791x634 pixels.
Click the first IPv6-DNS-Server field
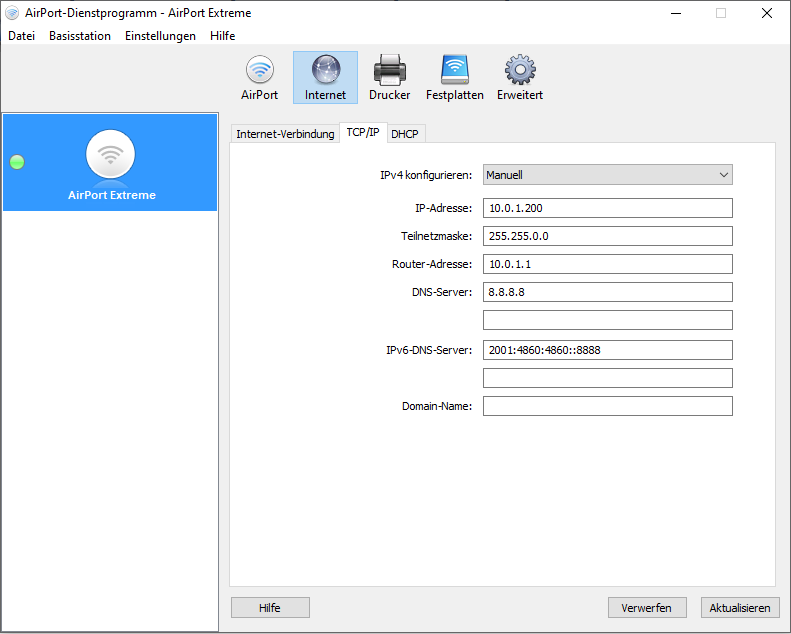(607, 350)
